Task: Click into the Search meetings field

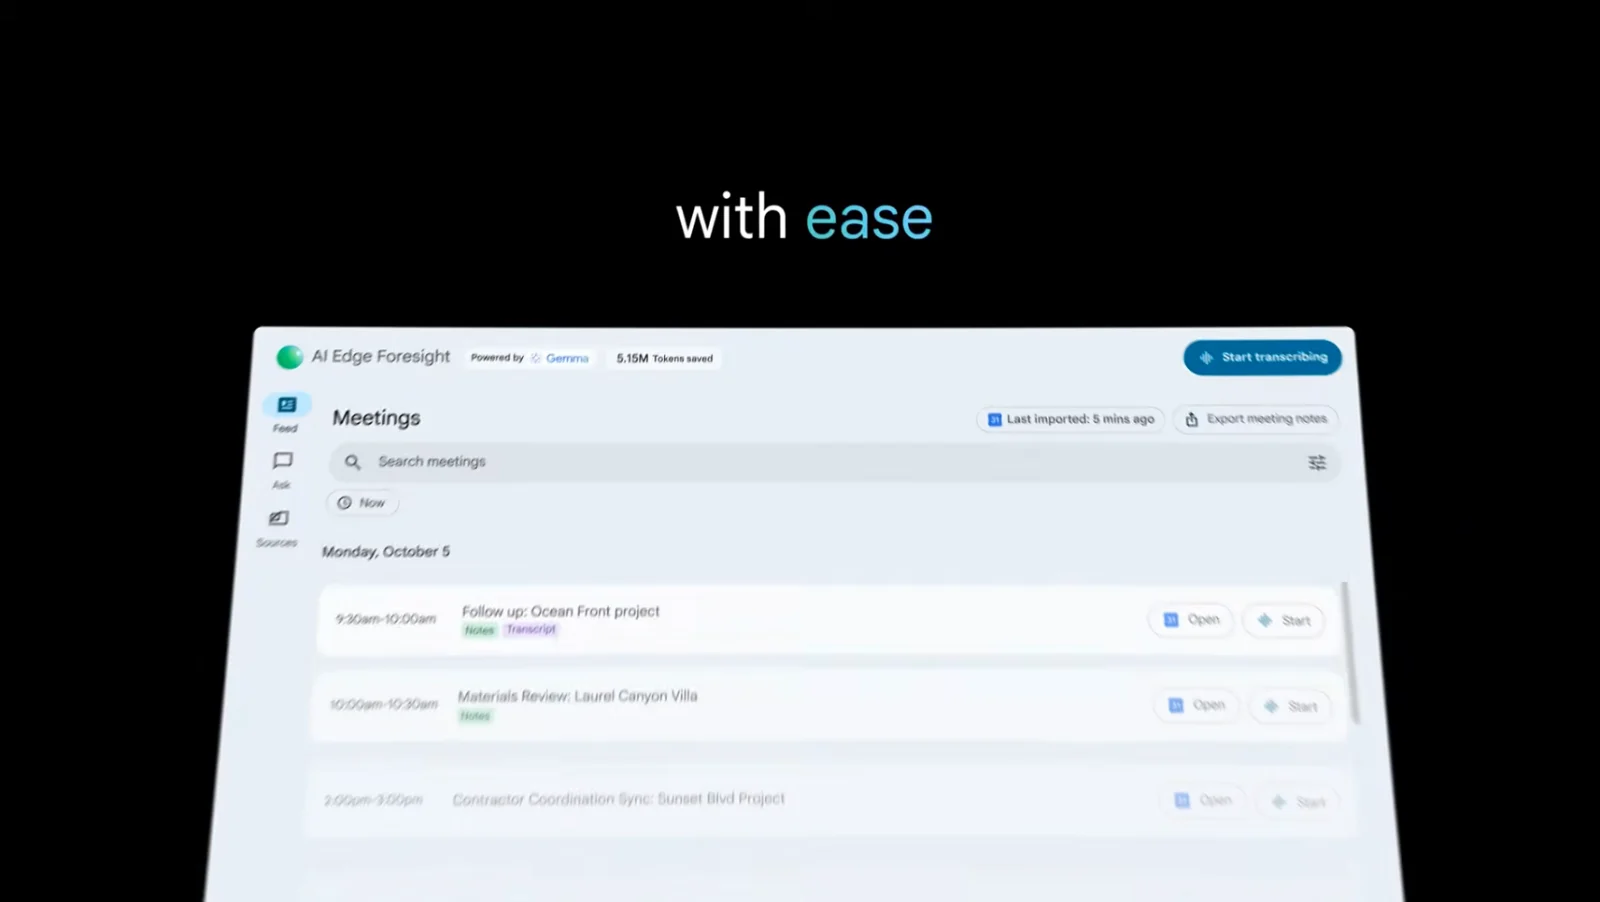Action: pos(833,462)
